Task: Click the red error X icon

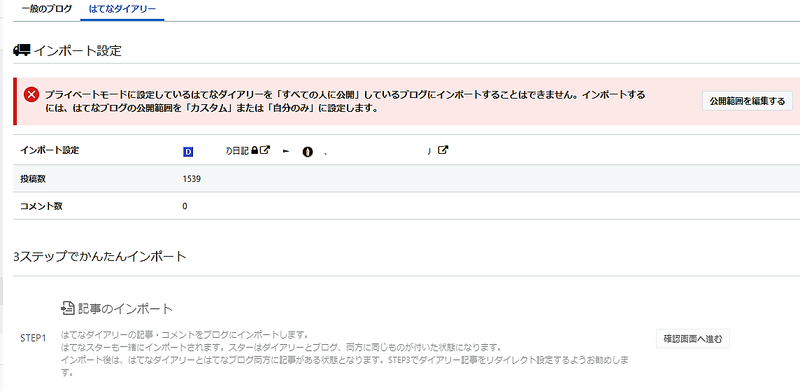Action: click(x=32, y=94)
